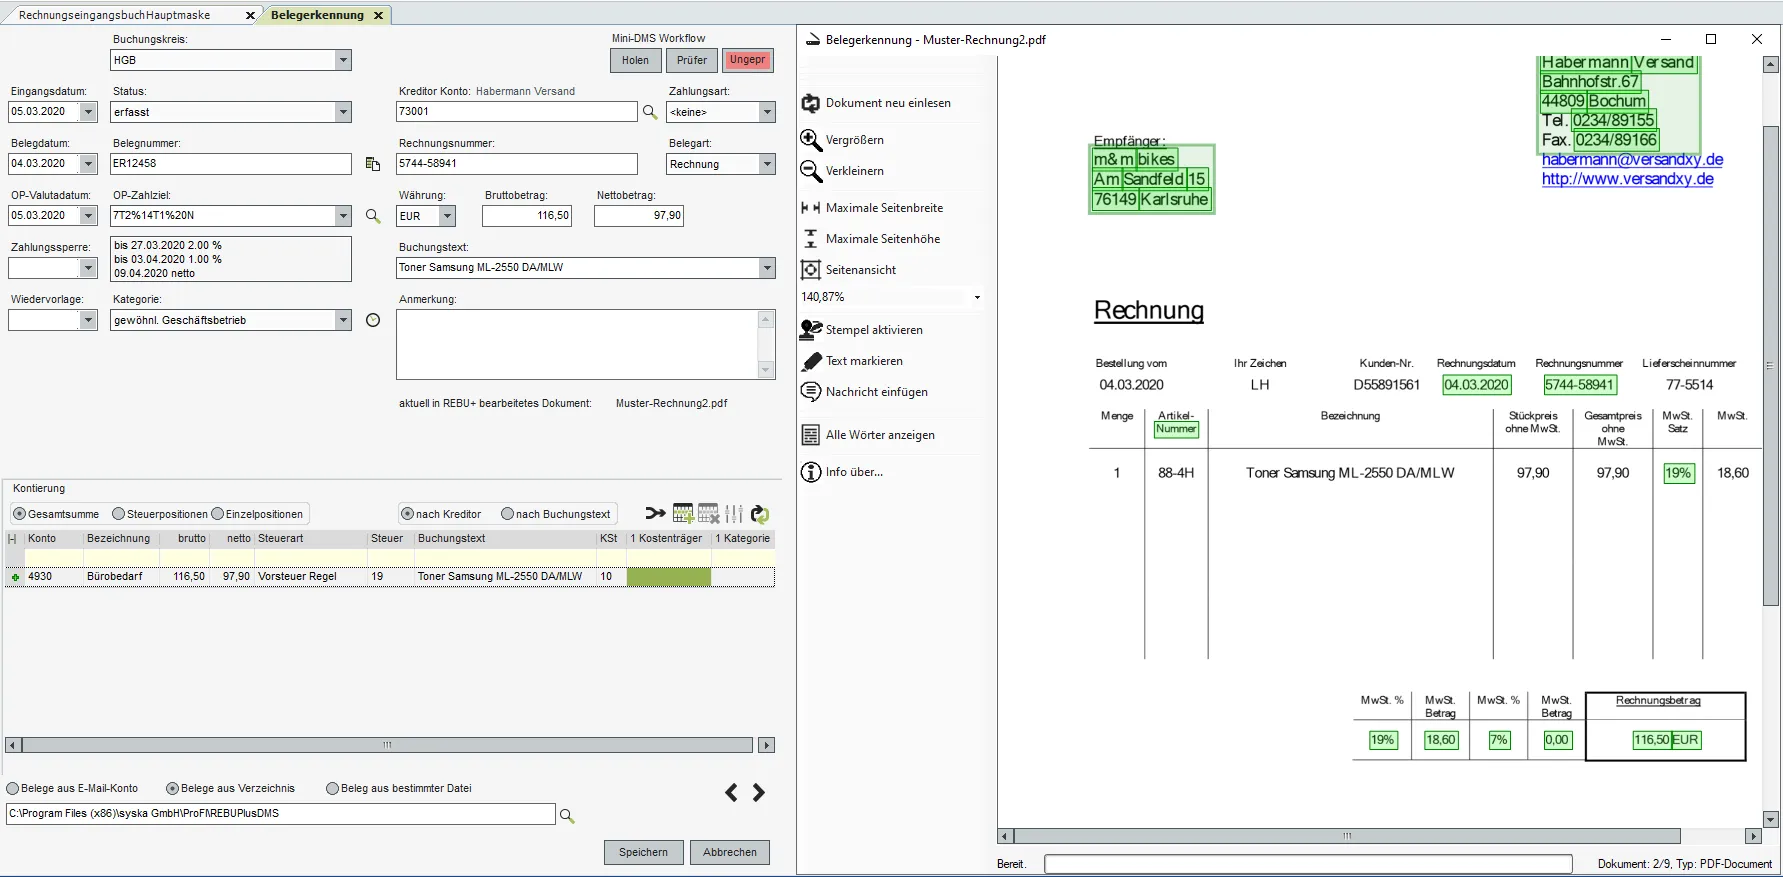Go to next Beleg with right arrow
Image resolution: width=1783 pixels, height=877 pixels.
point(759,793)
